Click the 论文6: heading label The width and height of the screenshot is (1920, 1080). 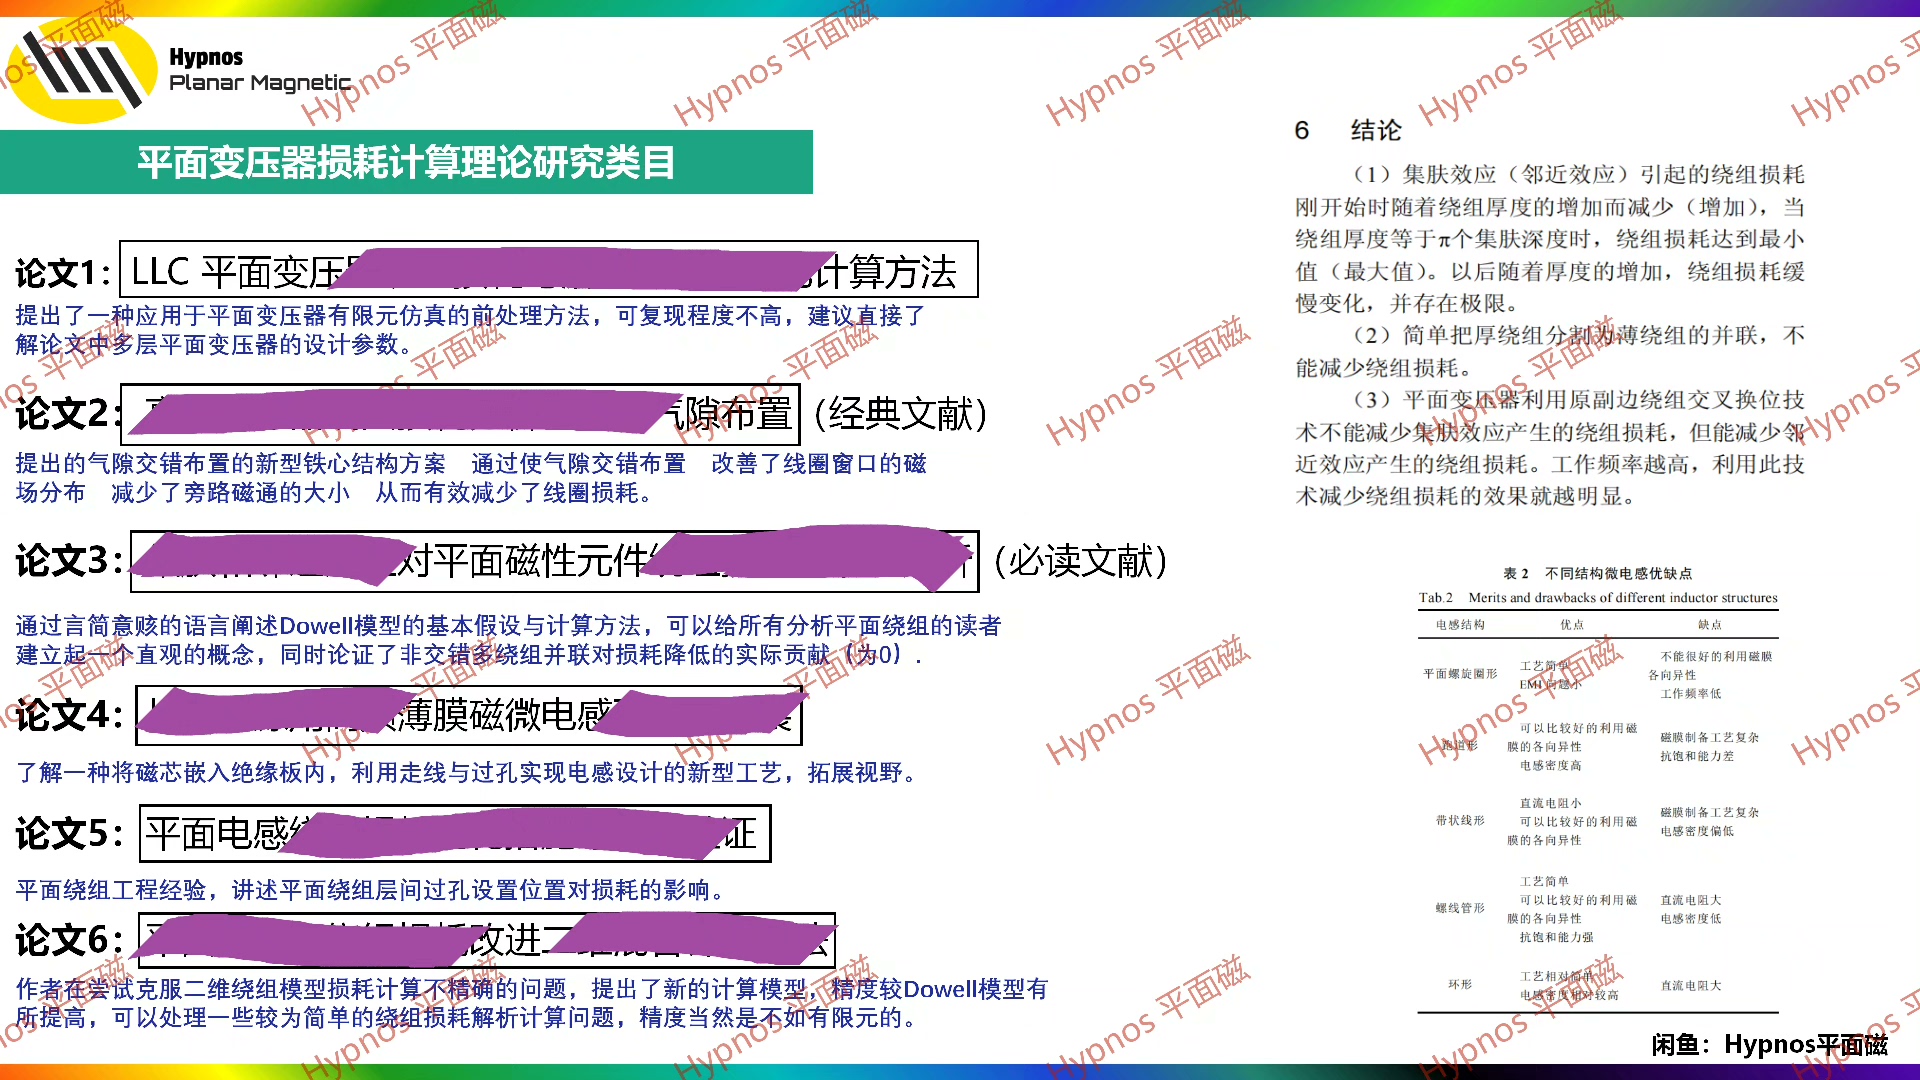68,940
